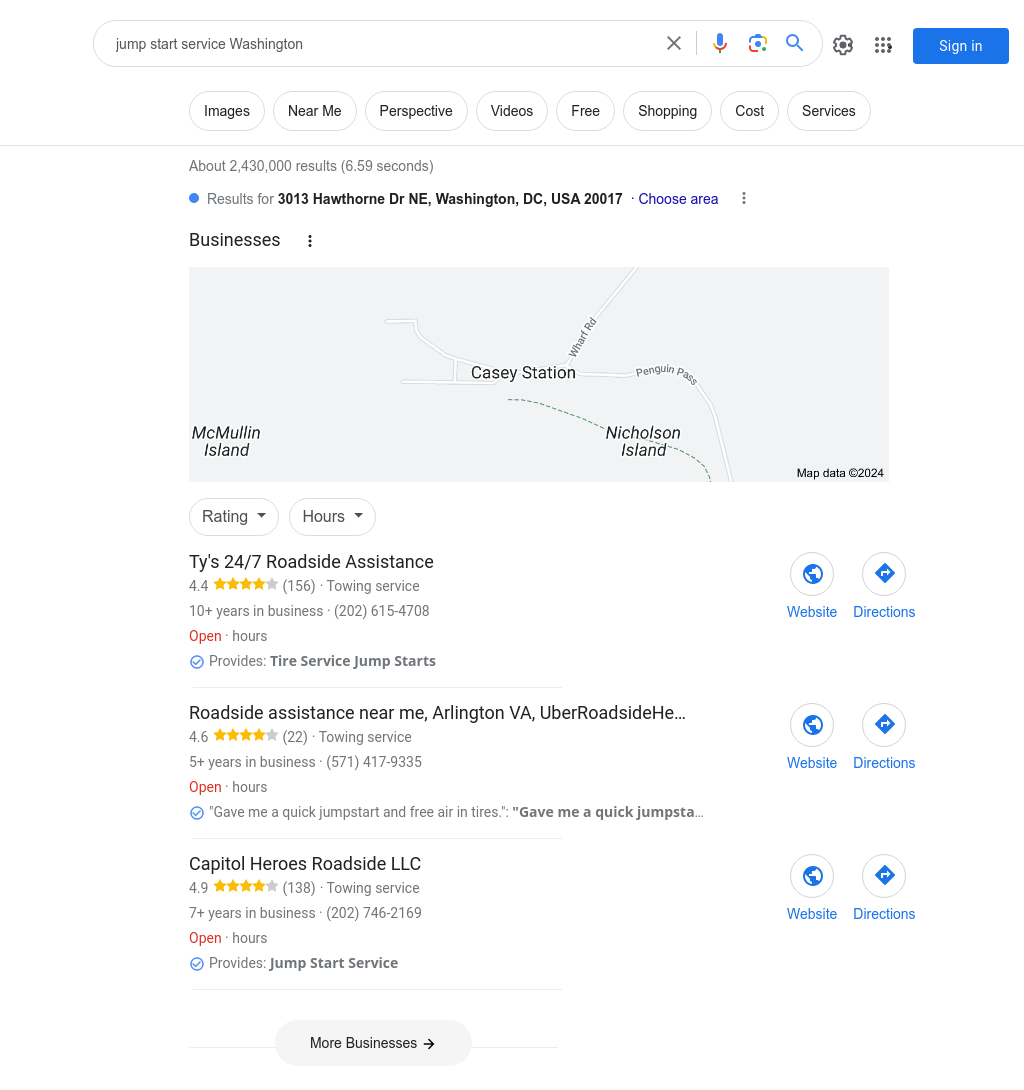1024x1090 pixels.
Task: Switch to the Images tab
Action: (227, 111)
